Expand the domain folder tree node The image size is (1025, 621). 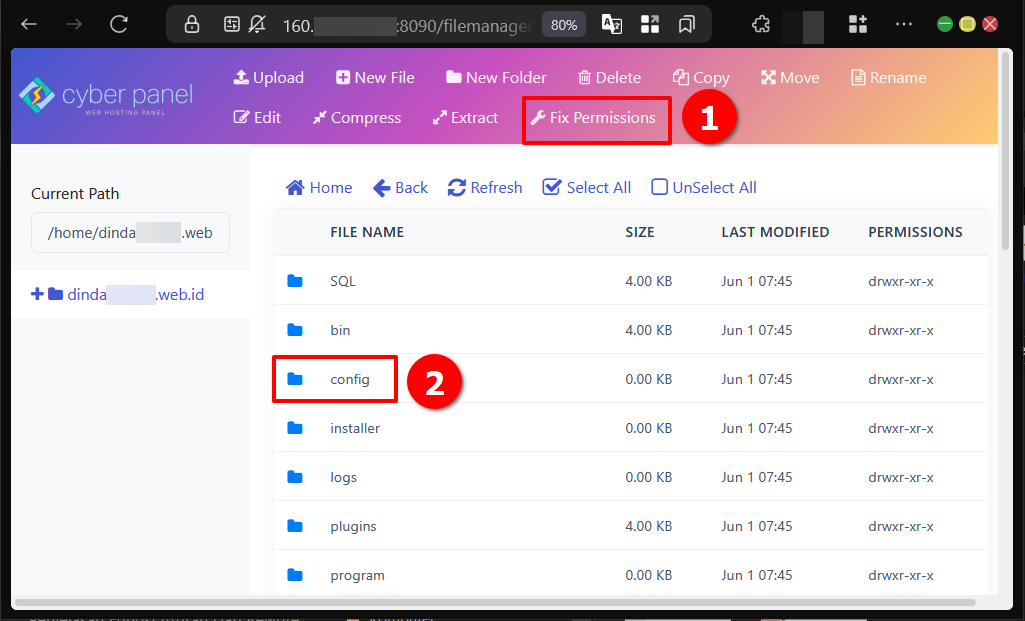38,294
